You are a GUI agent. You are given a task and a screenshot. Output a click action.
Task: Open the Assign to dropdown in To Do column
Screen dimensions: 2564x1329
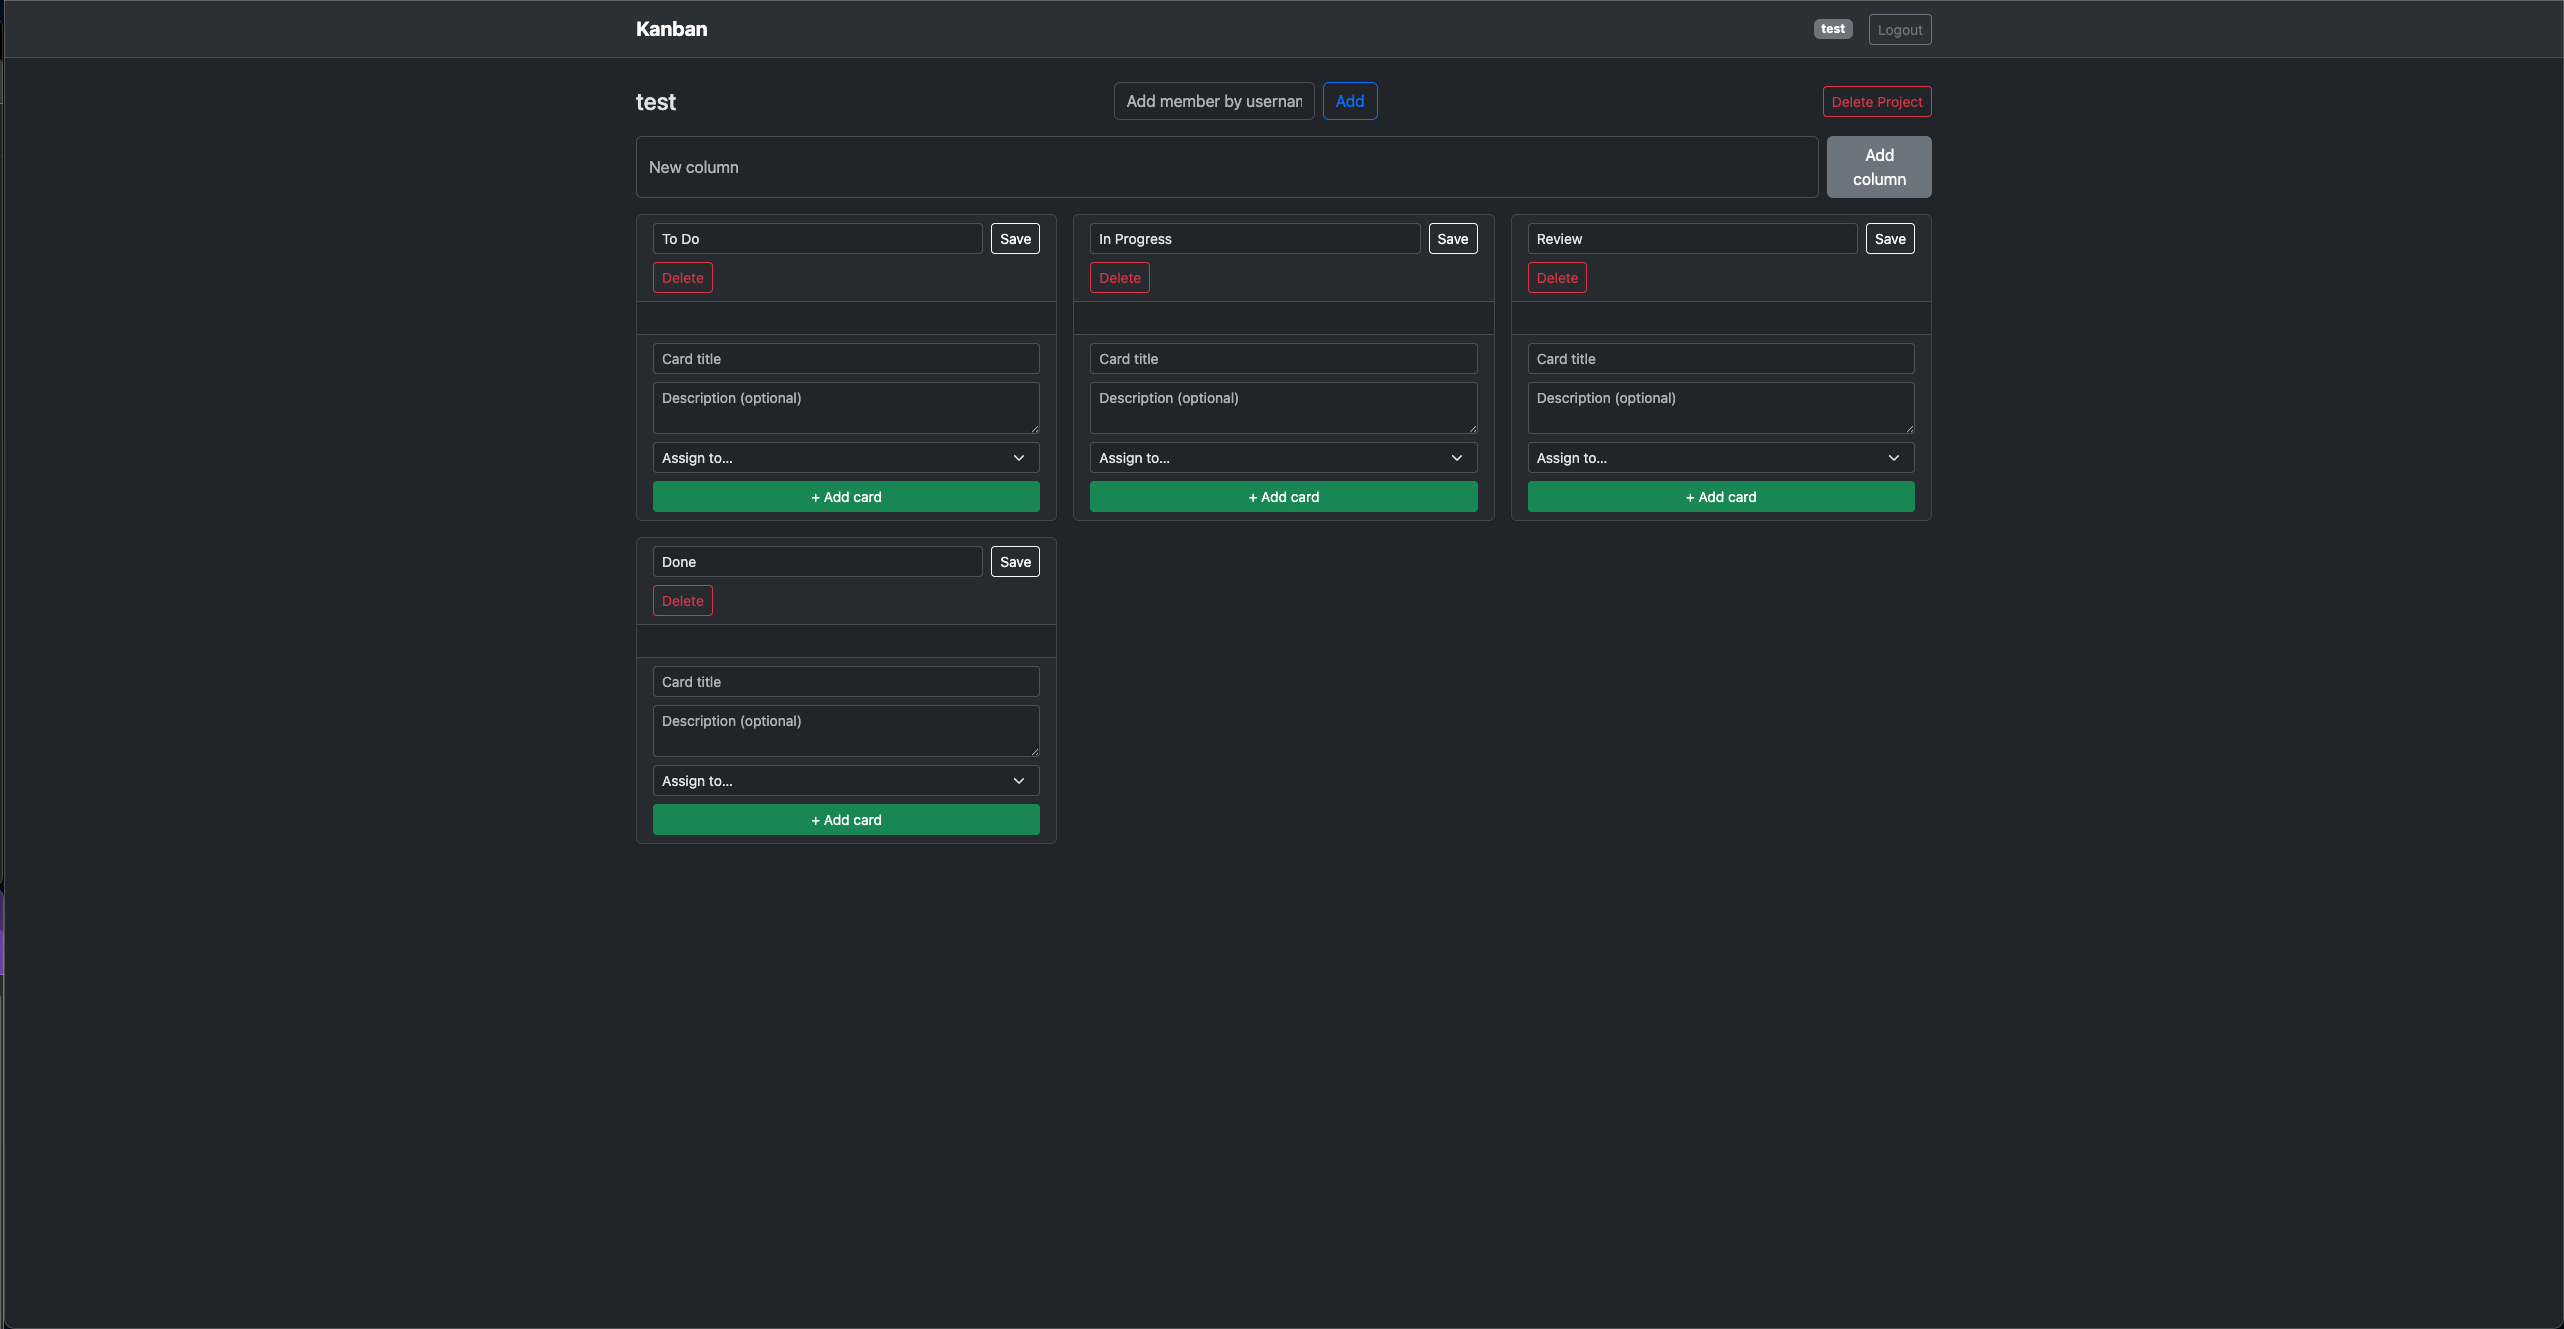pyautogui.click(x=845, y=458)
